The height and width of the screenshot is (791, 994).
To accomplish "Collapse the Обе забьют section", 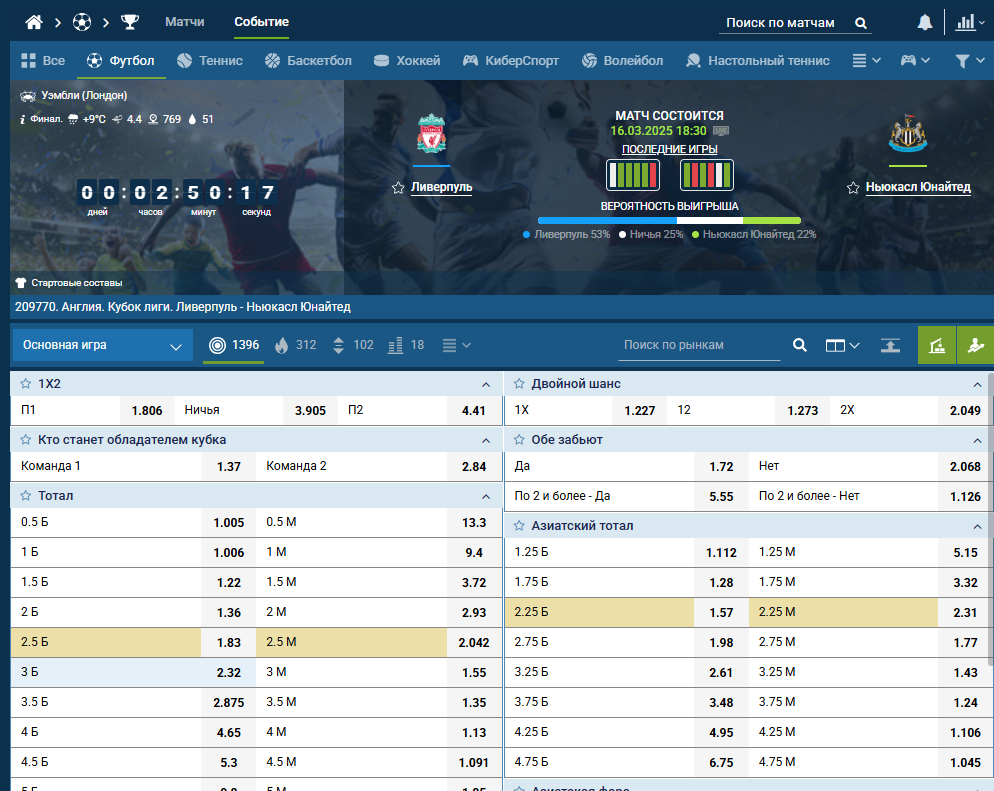I will tap(978, 441).
